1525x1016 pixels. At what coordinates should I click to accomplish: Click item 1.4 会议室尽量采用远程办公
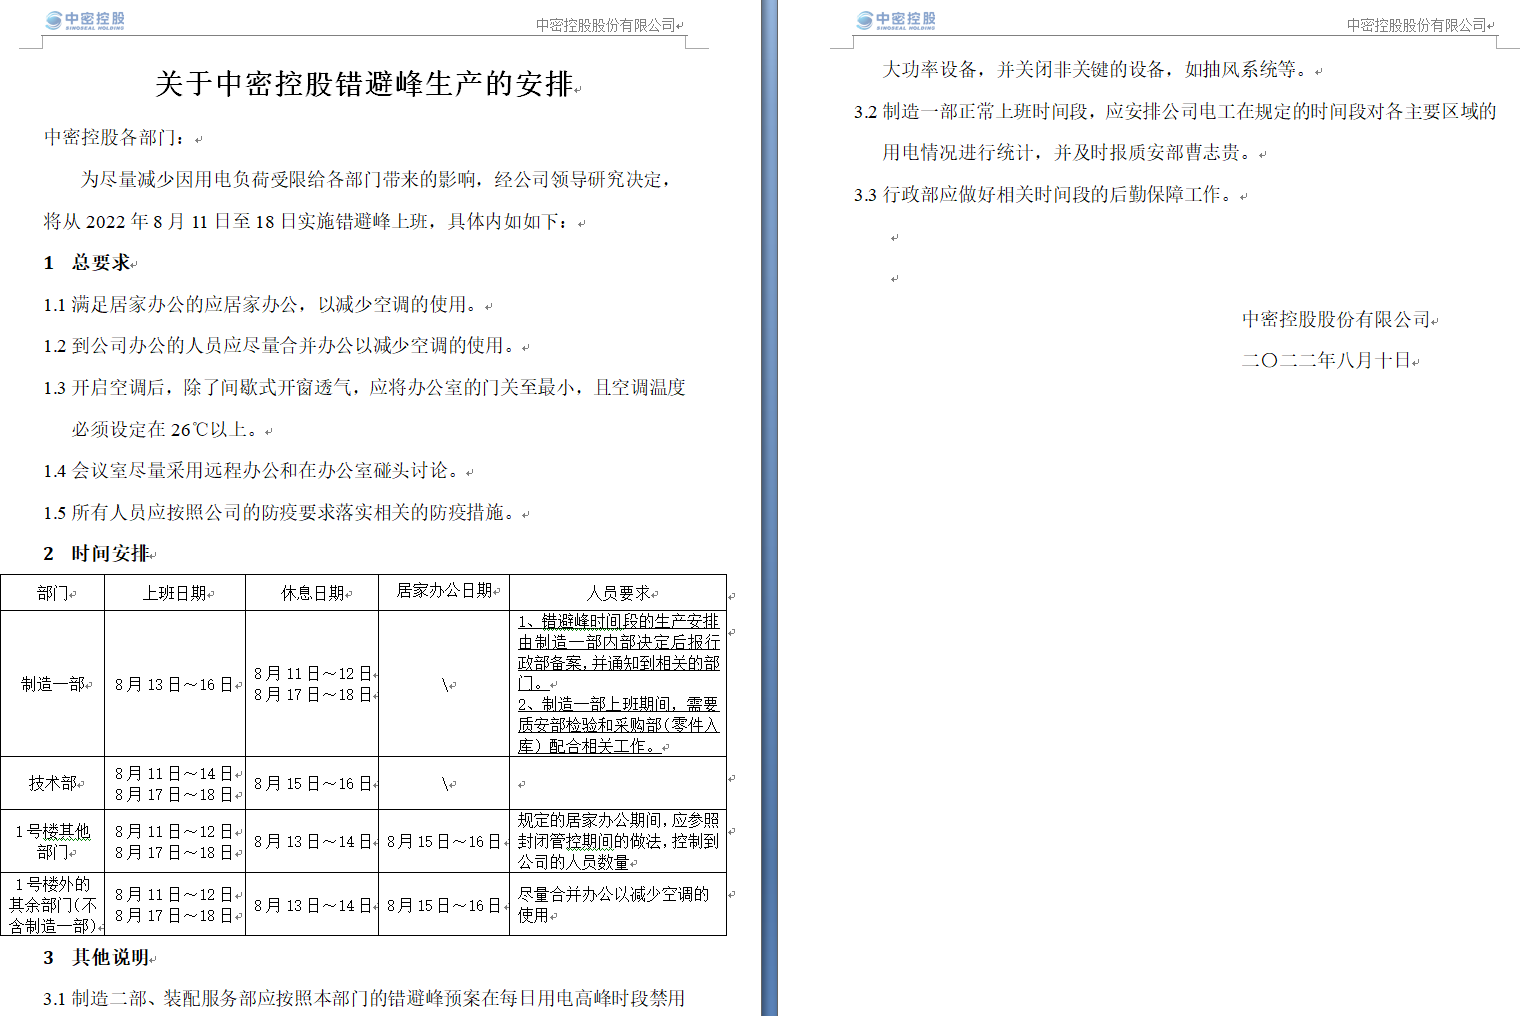point(254,471)
